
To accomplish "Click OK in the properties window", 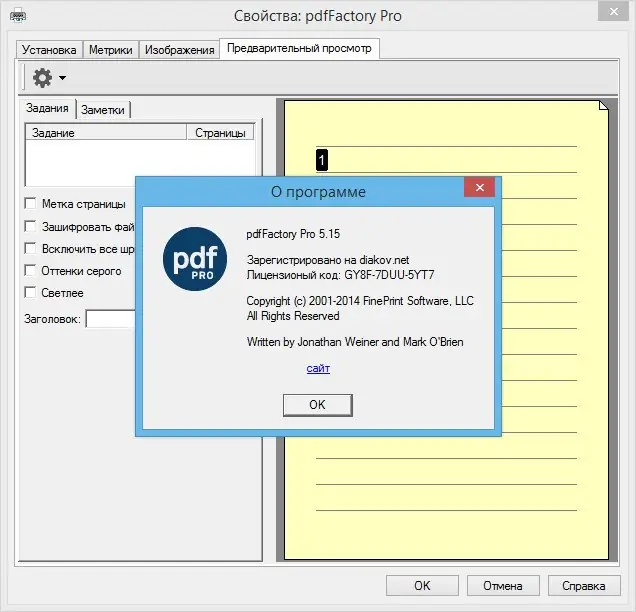I will (x=422, y=586).
